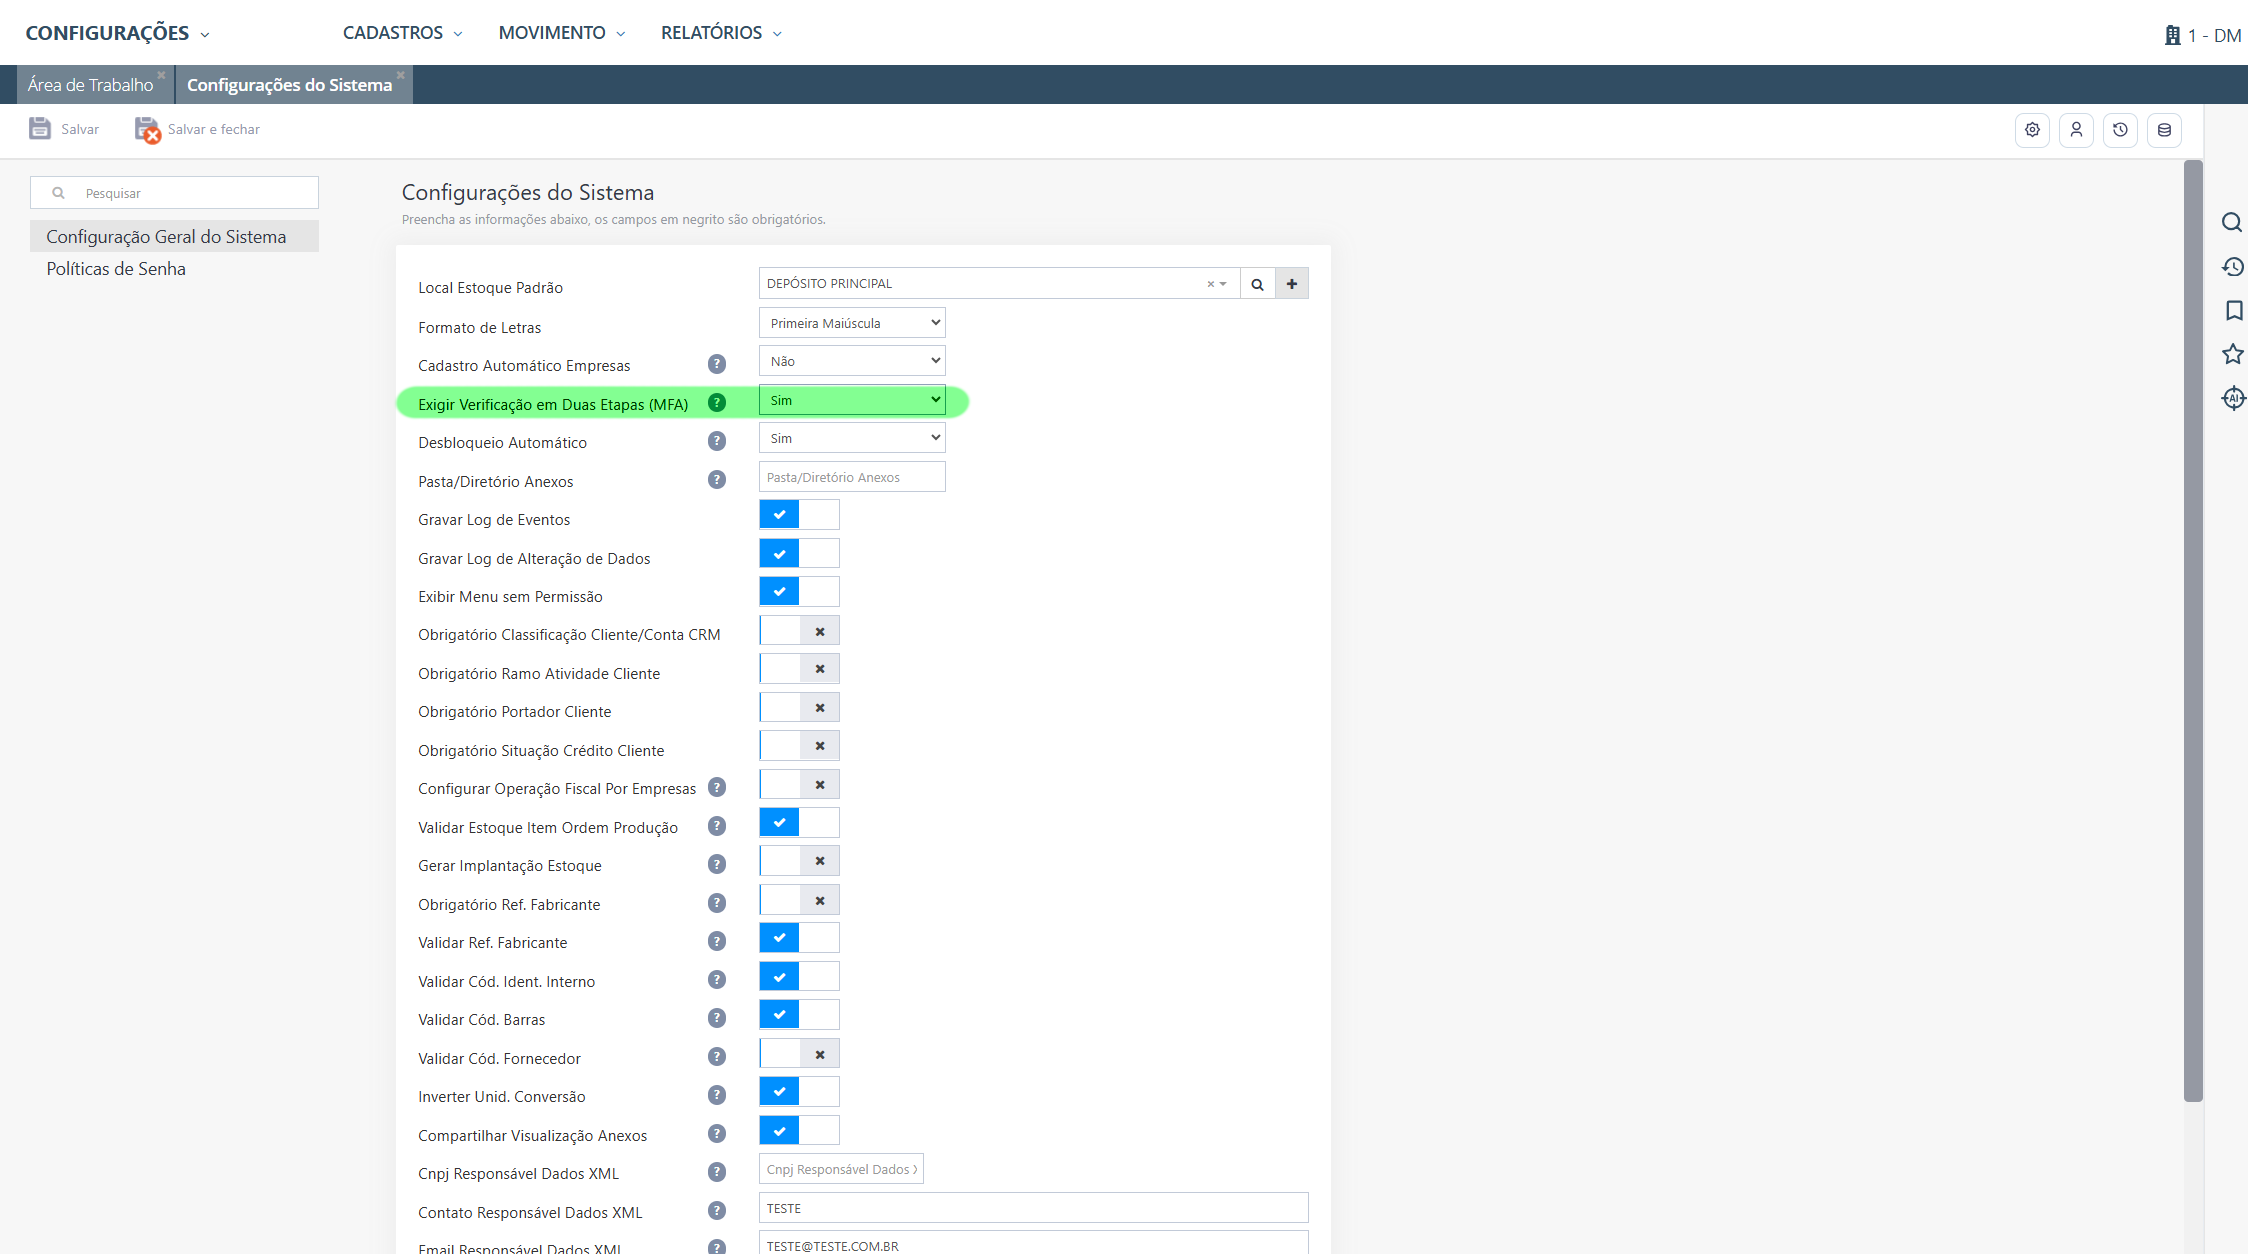Image resolution: width=2248 pixels, height=1254 pixels.
Task: Select Políticas de Senha in side list
Action: (116, 269)
